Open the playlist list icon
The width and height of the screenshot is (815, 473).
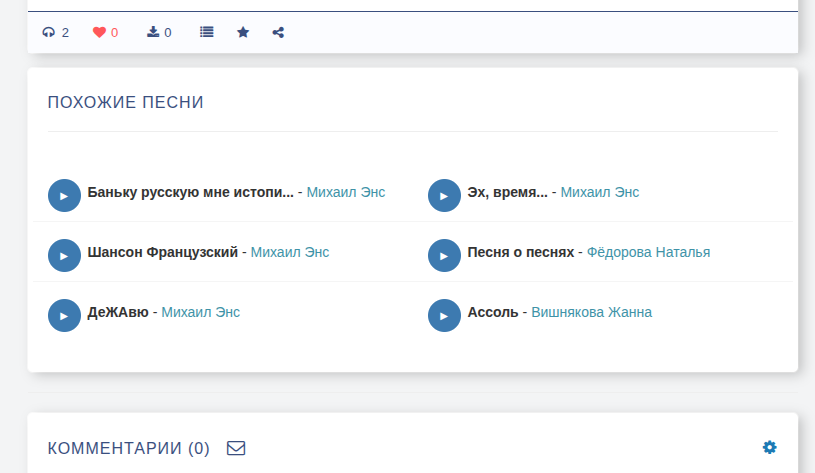tap(207, 32)
